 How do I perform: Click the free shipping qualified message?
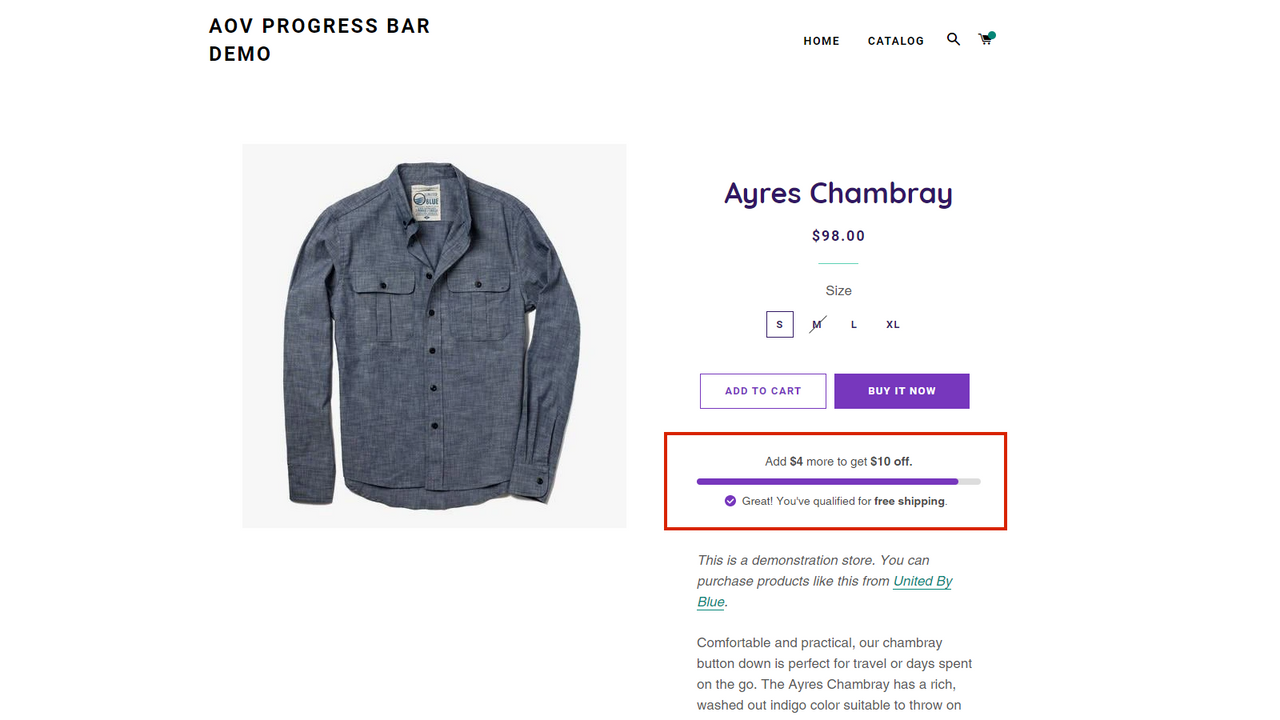844,501
